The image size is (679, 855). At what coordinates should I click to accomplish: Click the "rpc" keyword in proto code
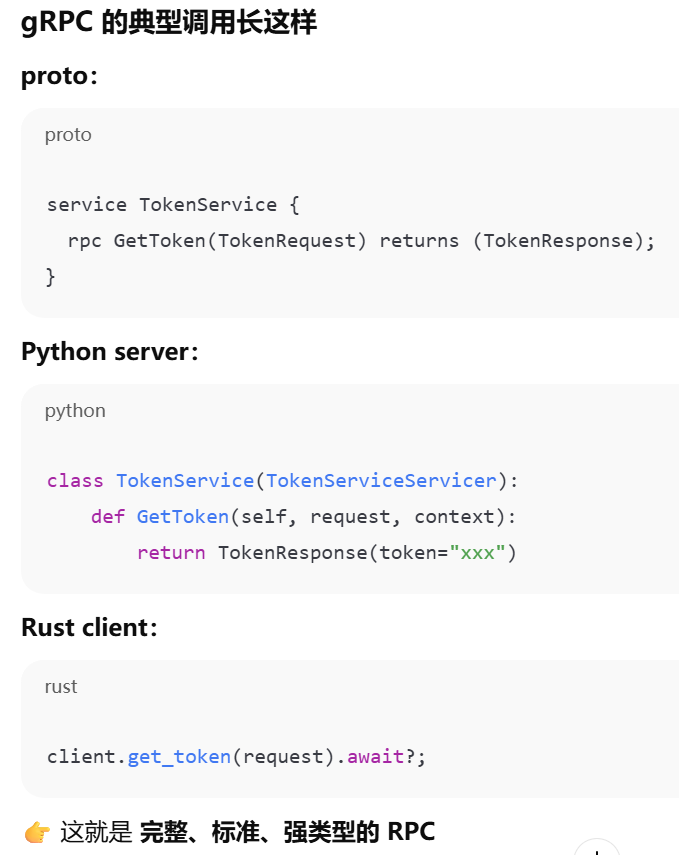tap(85, 241)
